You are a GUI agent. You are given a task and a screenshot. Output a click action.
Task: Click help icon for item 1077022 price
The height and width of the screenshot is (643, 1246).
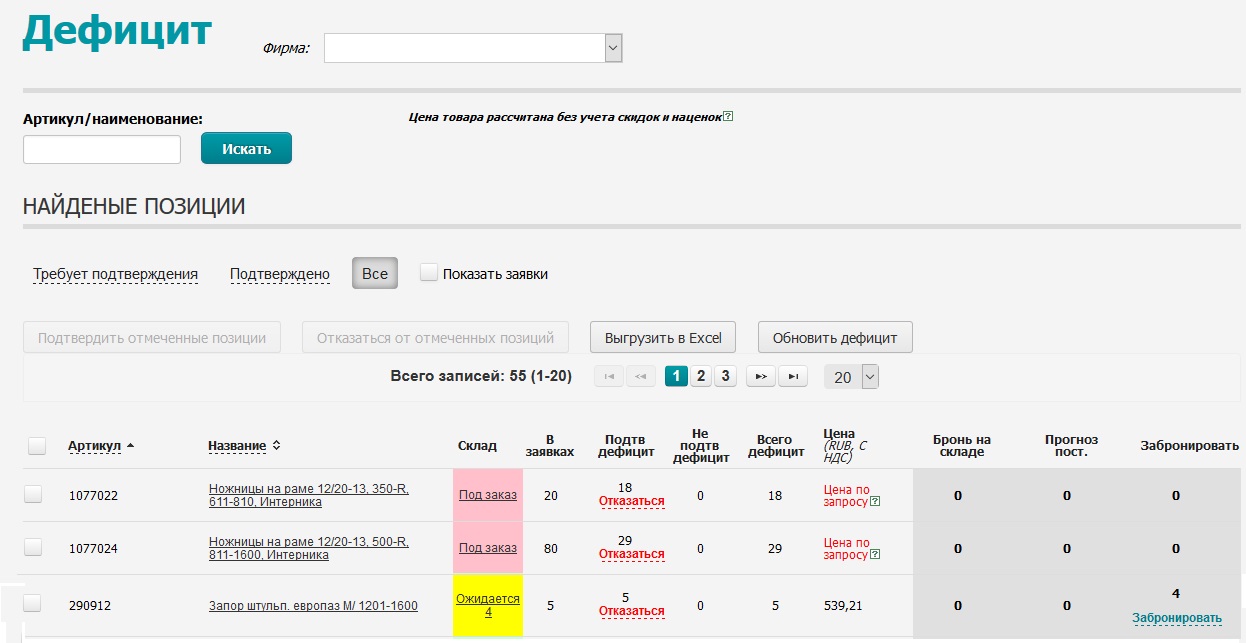875,501
